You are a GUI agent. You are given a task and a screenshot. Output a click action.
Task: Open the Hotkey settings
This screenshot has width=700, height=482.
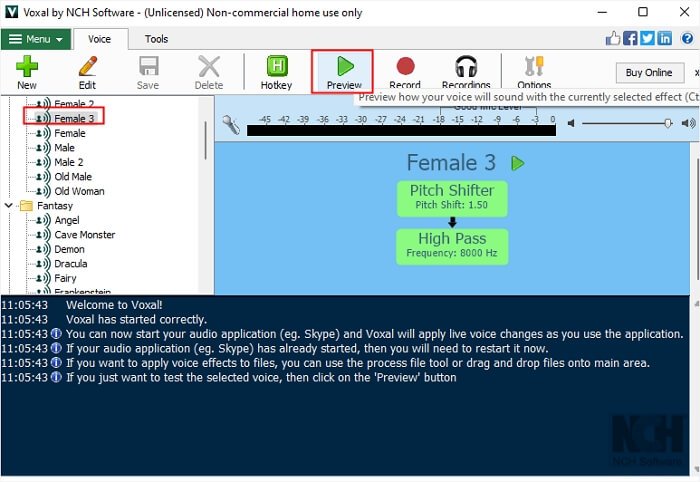tap(278, 72)
